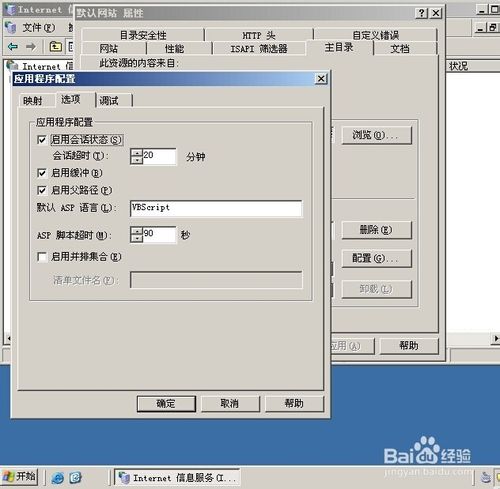The width and height of the screenshot is (500, 489).
Task: Select Internet 信息 tree root node
Action: pos(40,65)
